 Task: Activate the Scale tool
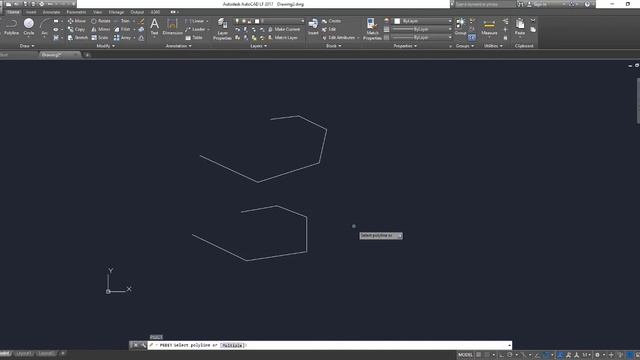100,38
